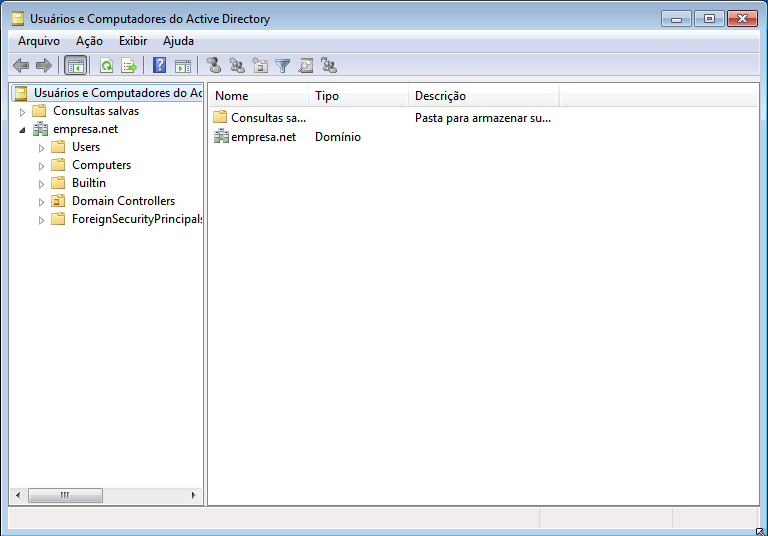The width and height of the screenshot is (768, 536).
Task: Open the Exibir menu
Action: 133,41
